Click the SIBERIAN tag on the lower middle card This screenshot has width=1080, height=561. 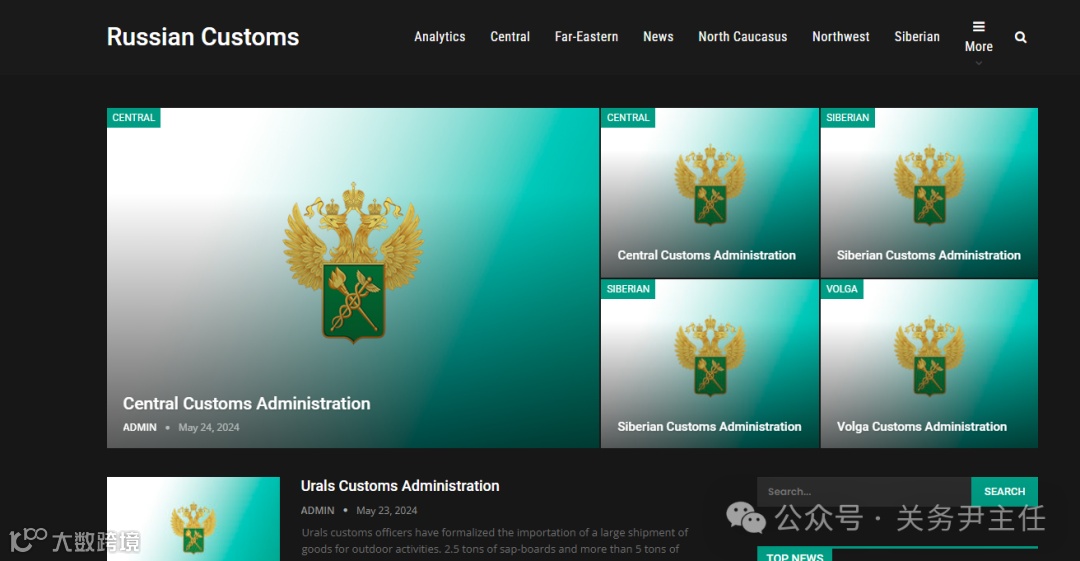pyautogui.click(x=628, y=289)
